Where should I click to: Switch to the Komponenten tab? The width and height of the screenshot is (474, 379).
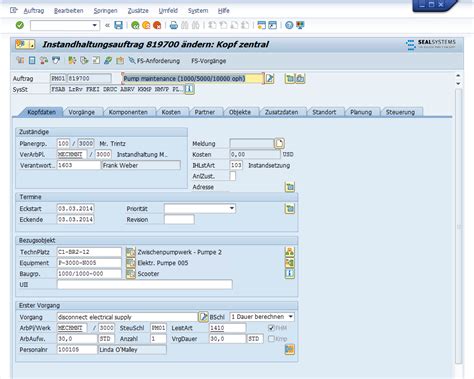point(128,112)
